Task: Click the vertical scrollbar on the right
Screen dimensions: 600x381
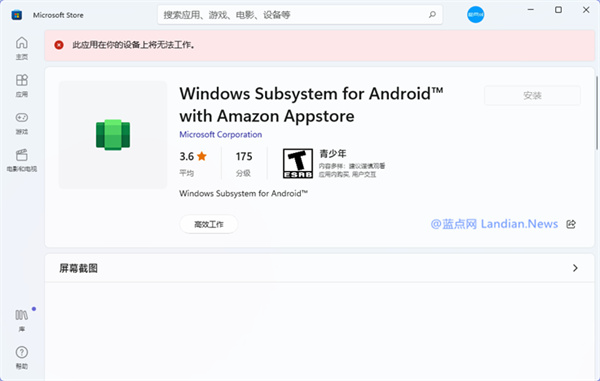Action: (x=597, y=113)
